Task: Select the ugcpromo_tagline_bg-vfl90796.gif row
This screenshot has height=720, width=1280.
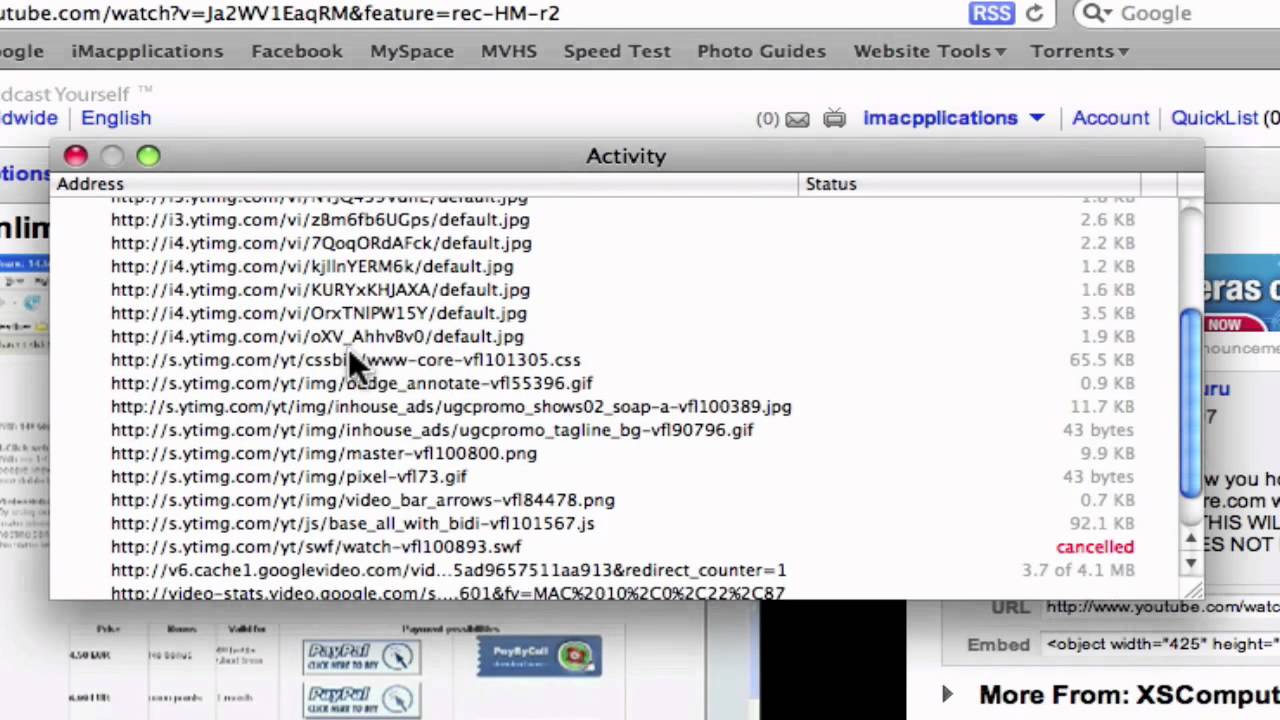Action: pos(615,430)
